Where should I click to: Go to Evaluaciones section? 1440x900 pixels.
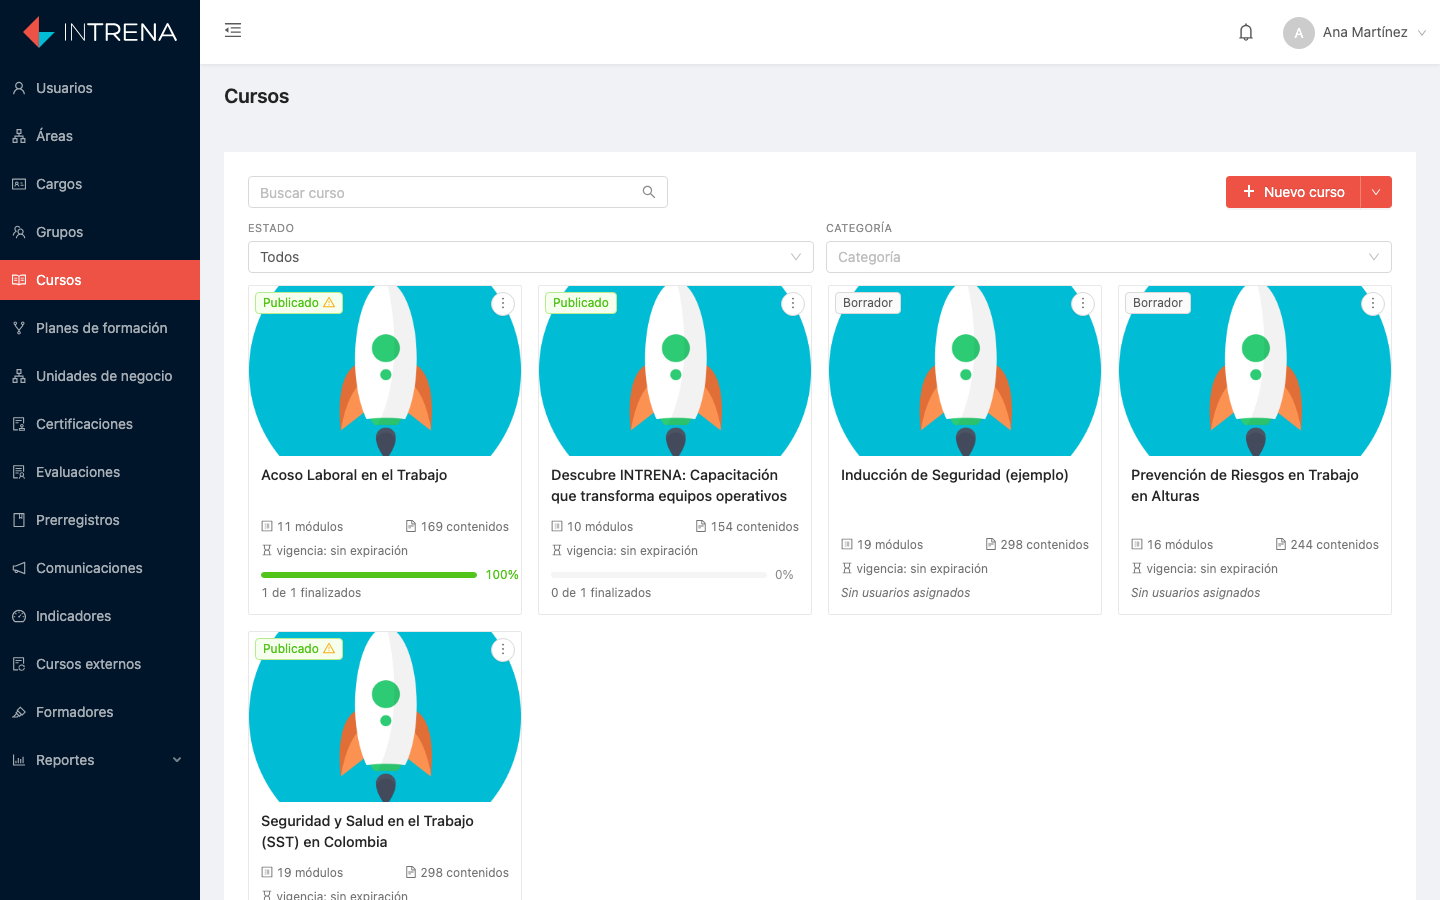(x=100, y=472)
